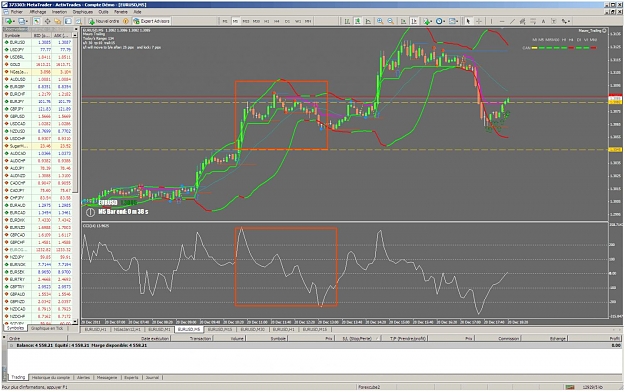This screenshot has height=392, width=625.
Task: Open the EURUSD,M15 chart tab after EURUSD,M5
Action: pyautogui.click(x=220, y=330)
